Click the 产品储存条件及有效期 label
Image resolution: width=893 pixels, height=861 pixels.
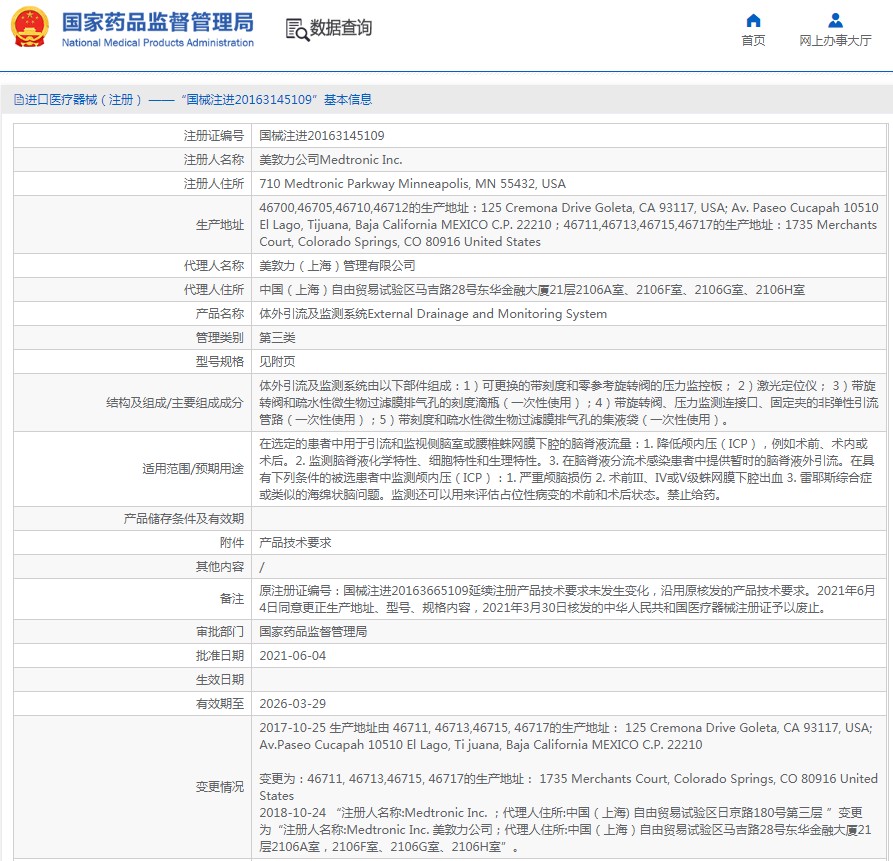click(184, 519)
